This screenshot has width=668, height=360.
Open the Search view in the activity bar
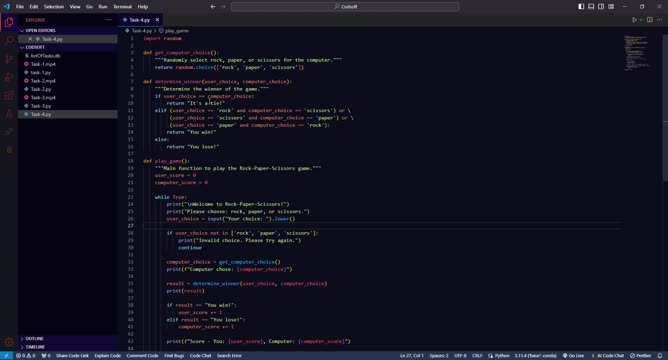pos(9,40)
